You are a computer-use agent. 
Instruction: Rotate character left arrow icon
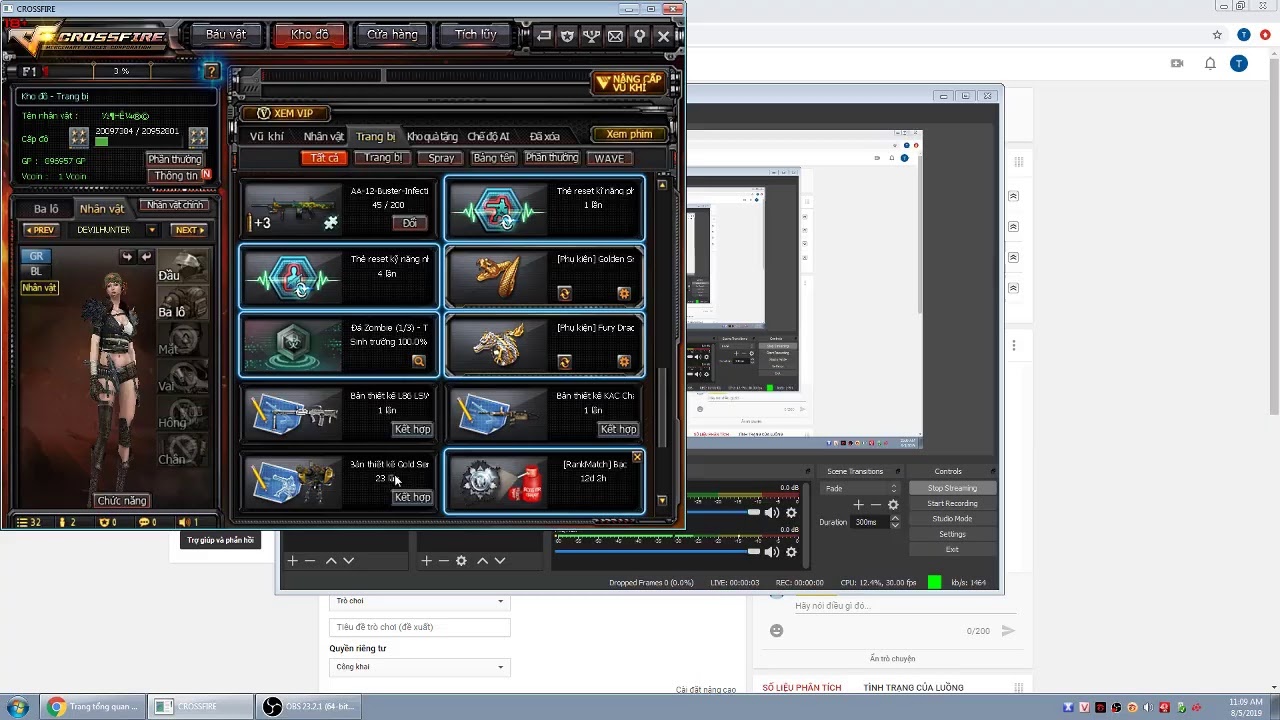pyautogui.click(x=127, y=257)
